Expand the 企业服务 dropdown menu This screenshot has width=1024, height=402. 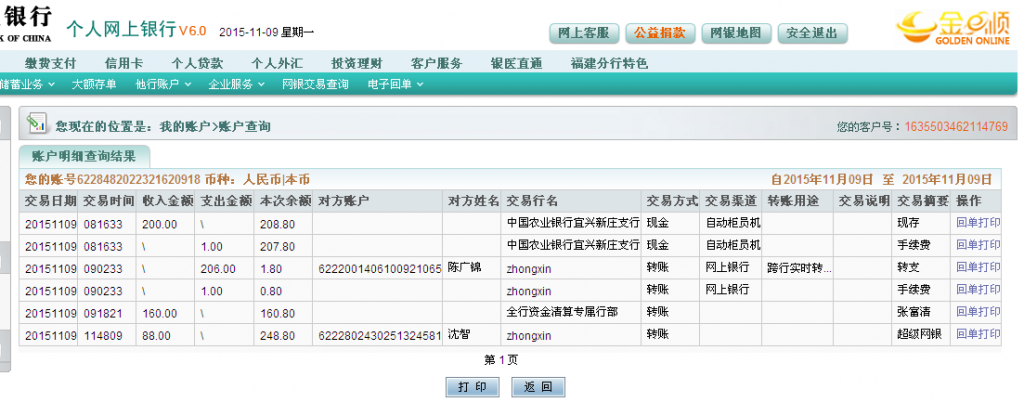[x=237, y=85]
